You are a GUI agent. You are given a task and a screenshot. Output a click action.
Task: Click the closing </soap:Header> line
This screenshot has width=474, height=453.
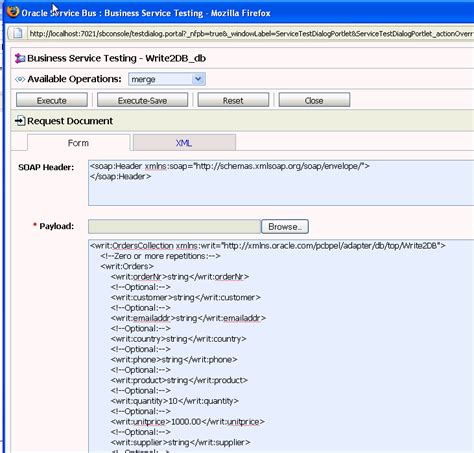(x=120, y=177)
